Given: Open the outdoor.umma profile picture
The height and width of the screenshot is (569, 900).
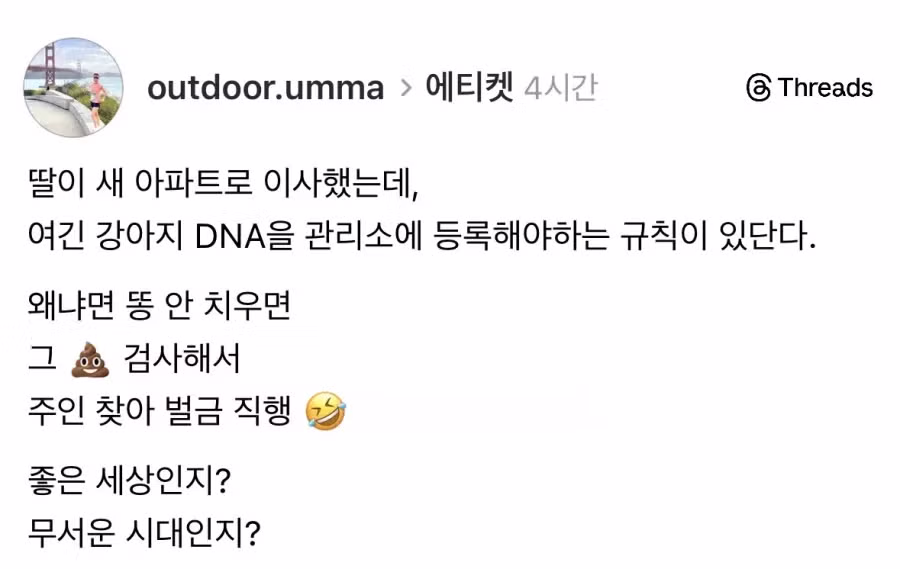Looking at the screenshot, I should tap(73, 88).
